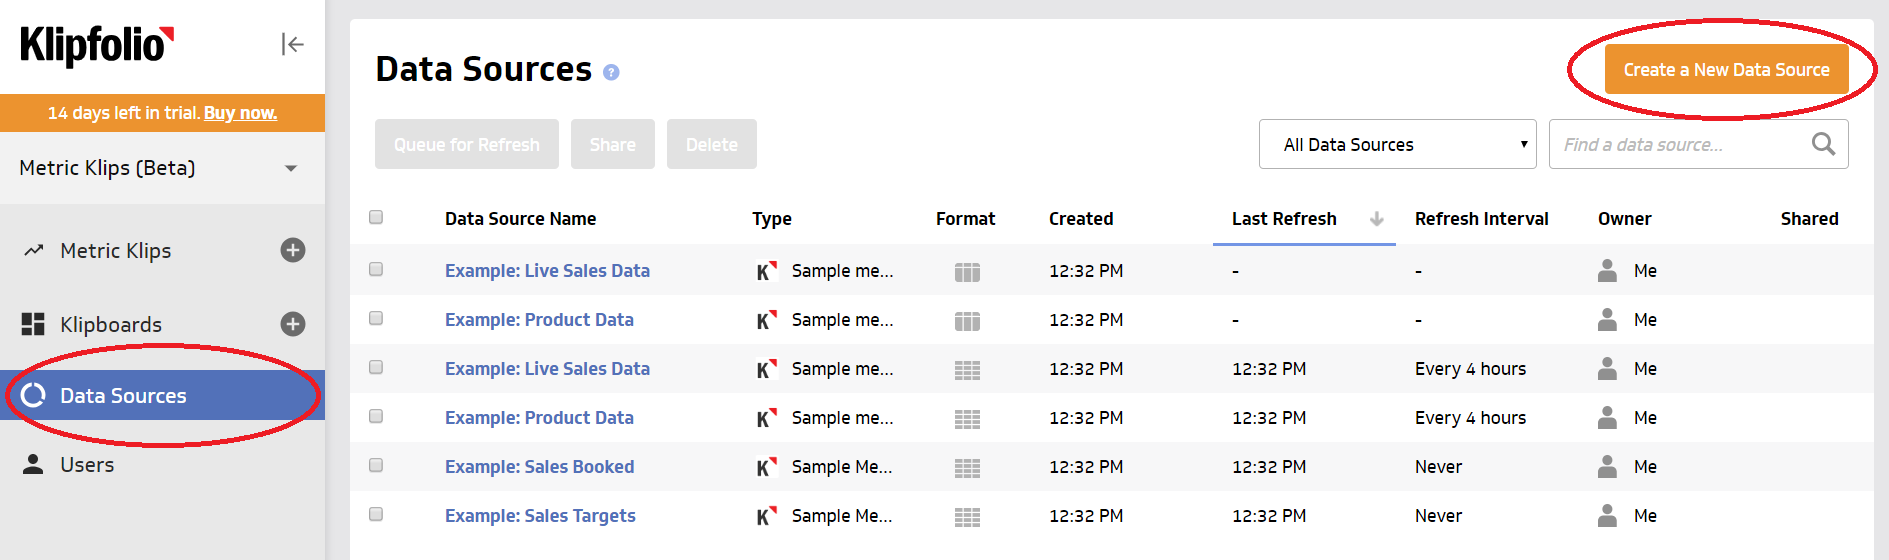The image size is (1889, 560).
Task: Click the Users person icon in sidebar
Action: (x=33, y=464)
